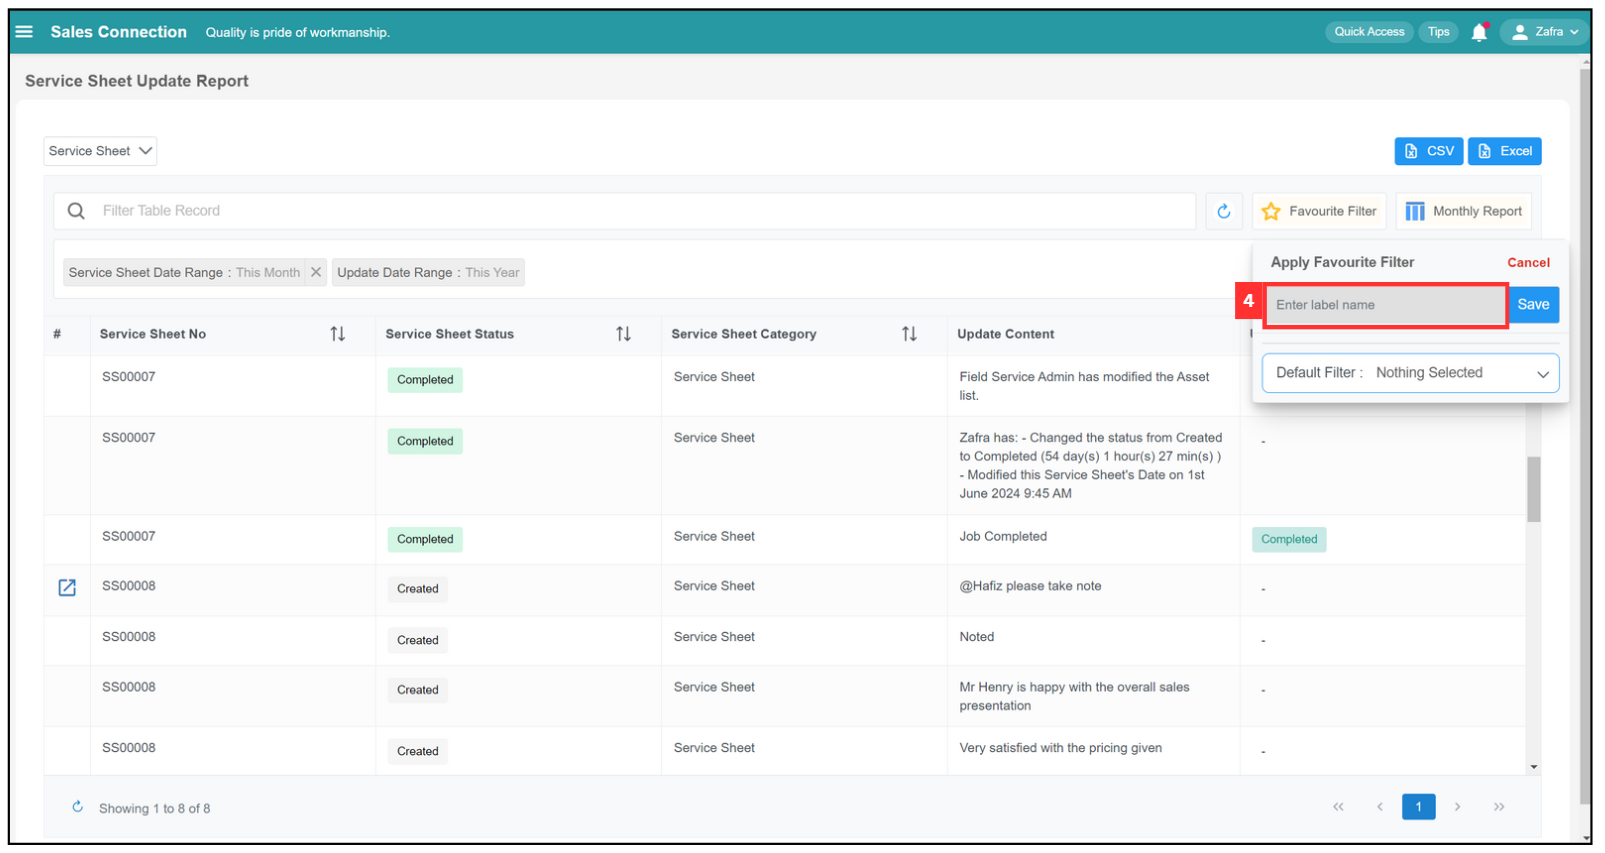Sort by Service Sheet No column
The height and width of the screenshot is (853, 1605).
(x=338, y=334)
